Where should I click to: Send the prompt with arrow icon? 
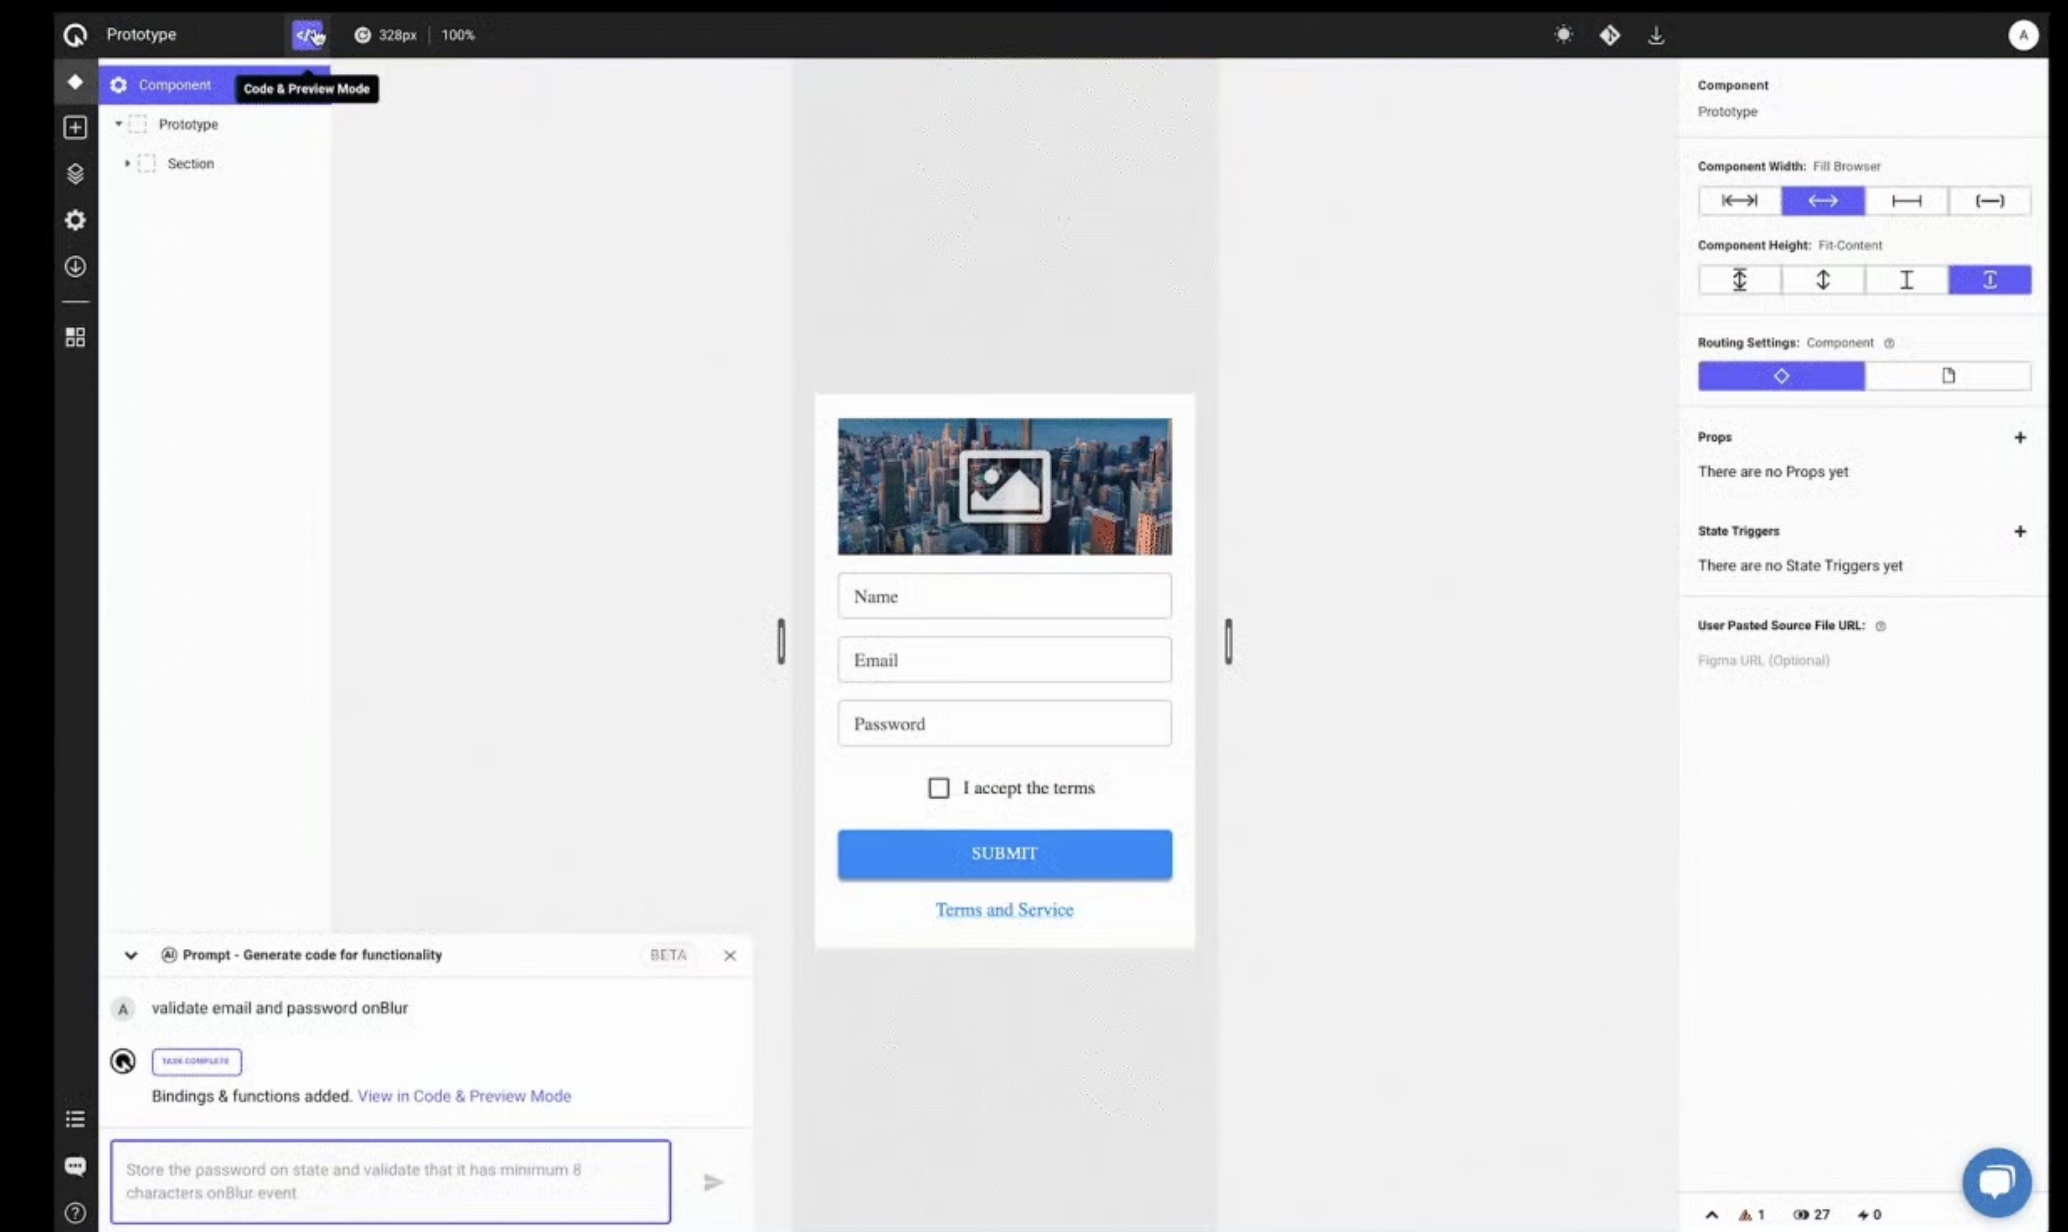(713, 1182)
